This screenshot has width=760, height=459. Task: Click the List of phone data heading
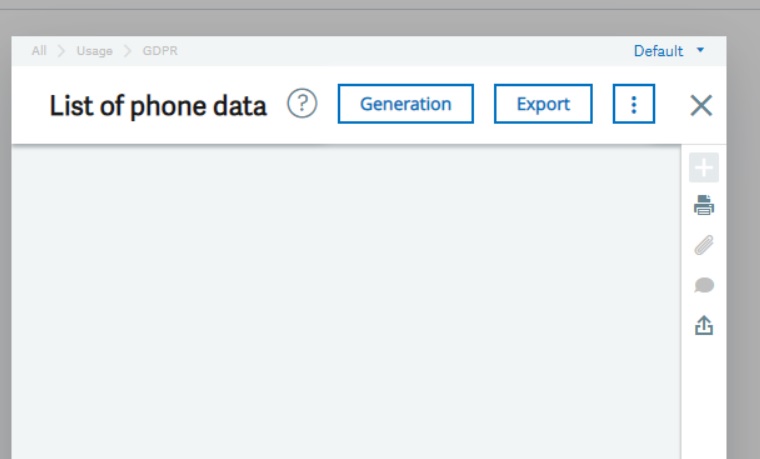tap(158, 105)
